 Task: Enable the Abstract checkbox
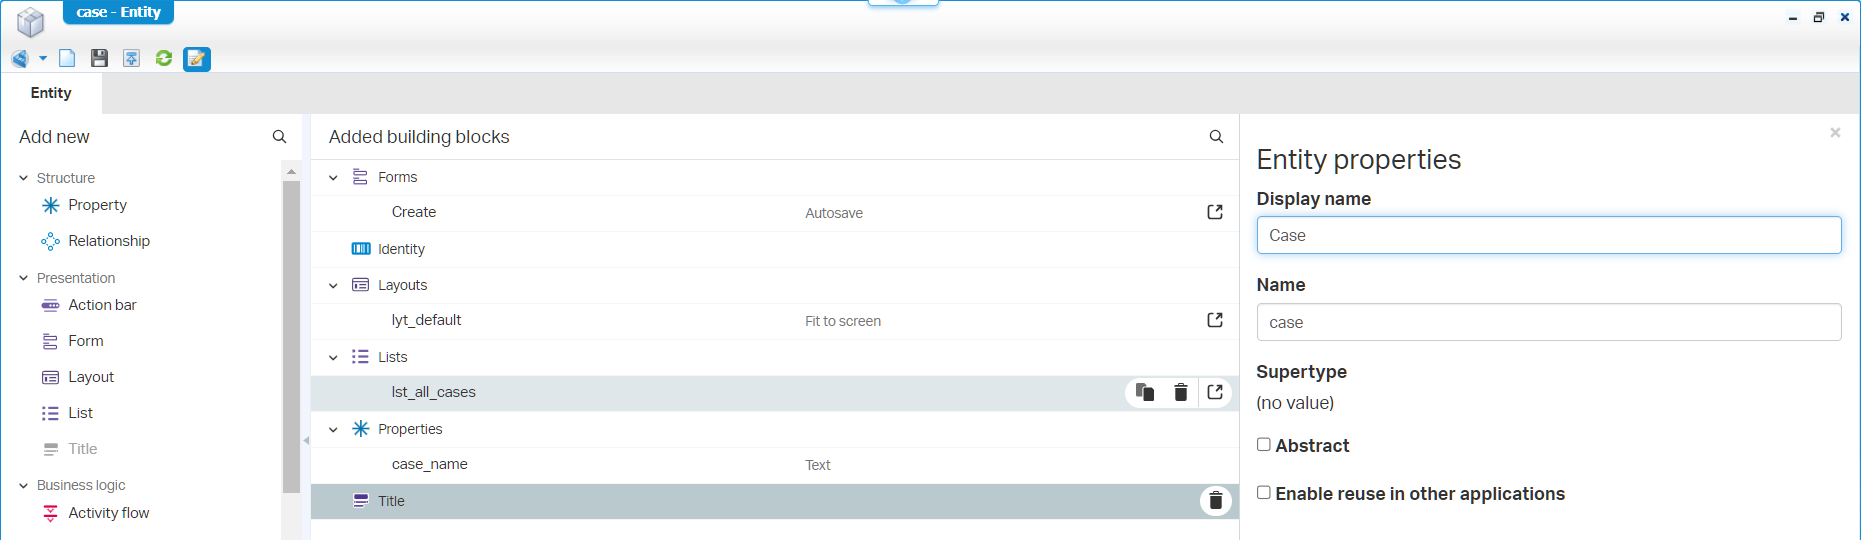coord(1264,445)
